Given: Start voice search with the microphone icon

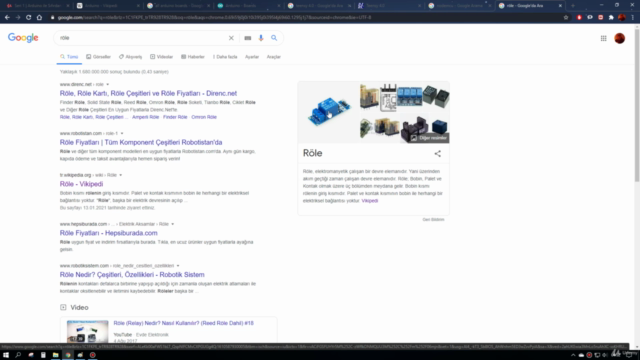Looking at the screenshot, I should [x=261, y=38].
